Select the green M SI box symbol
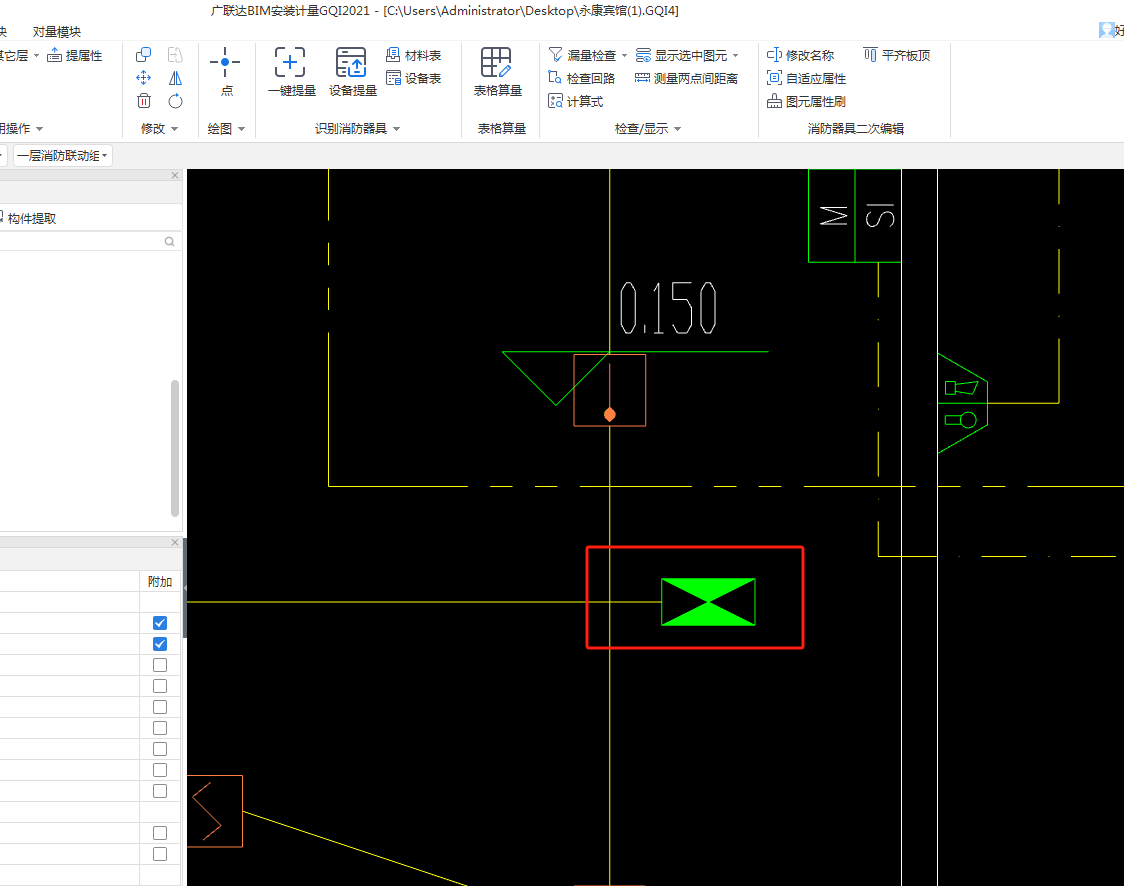The image size is (1124, 886). click(854, 216)
